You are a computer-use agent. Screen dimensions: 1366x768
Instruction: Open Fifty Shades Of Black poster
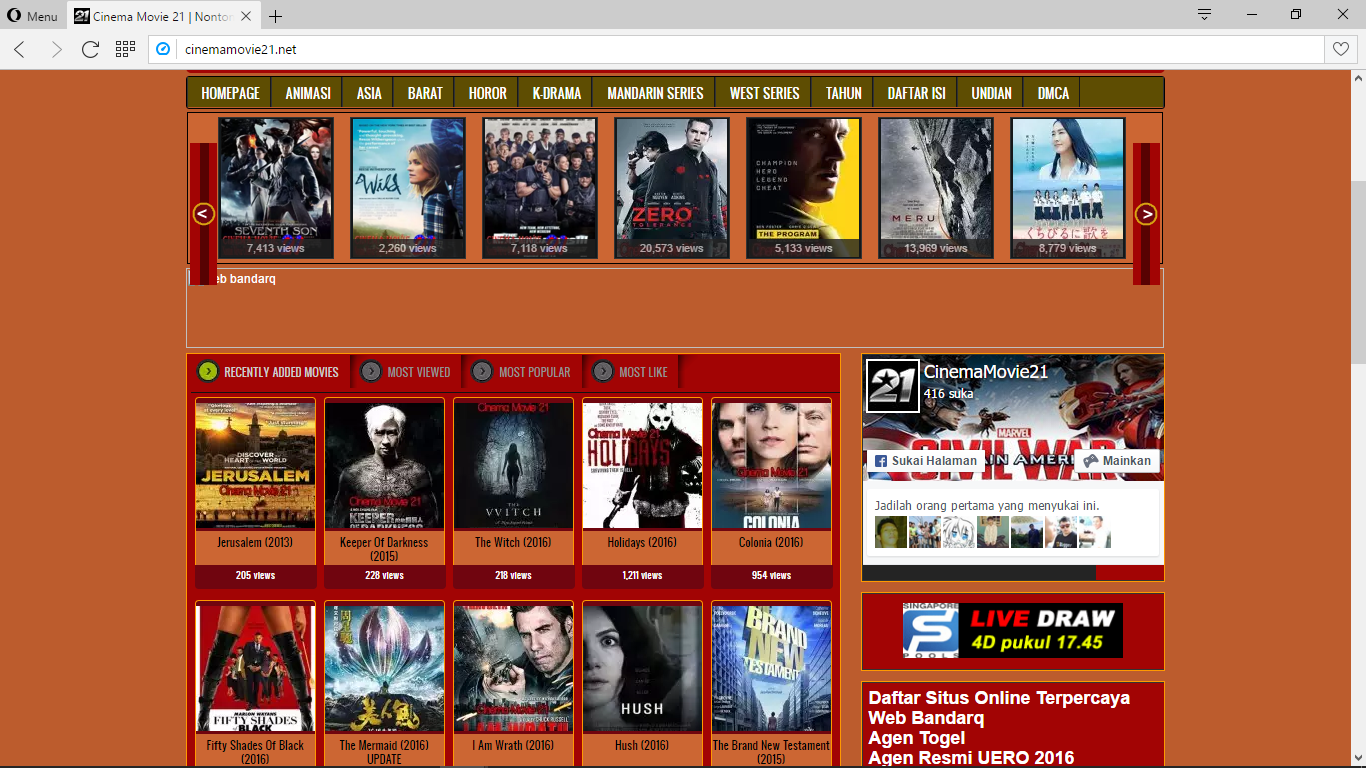point(255,668)
